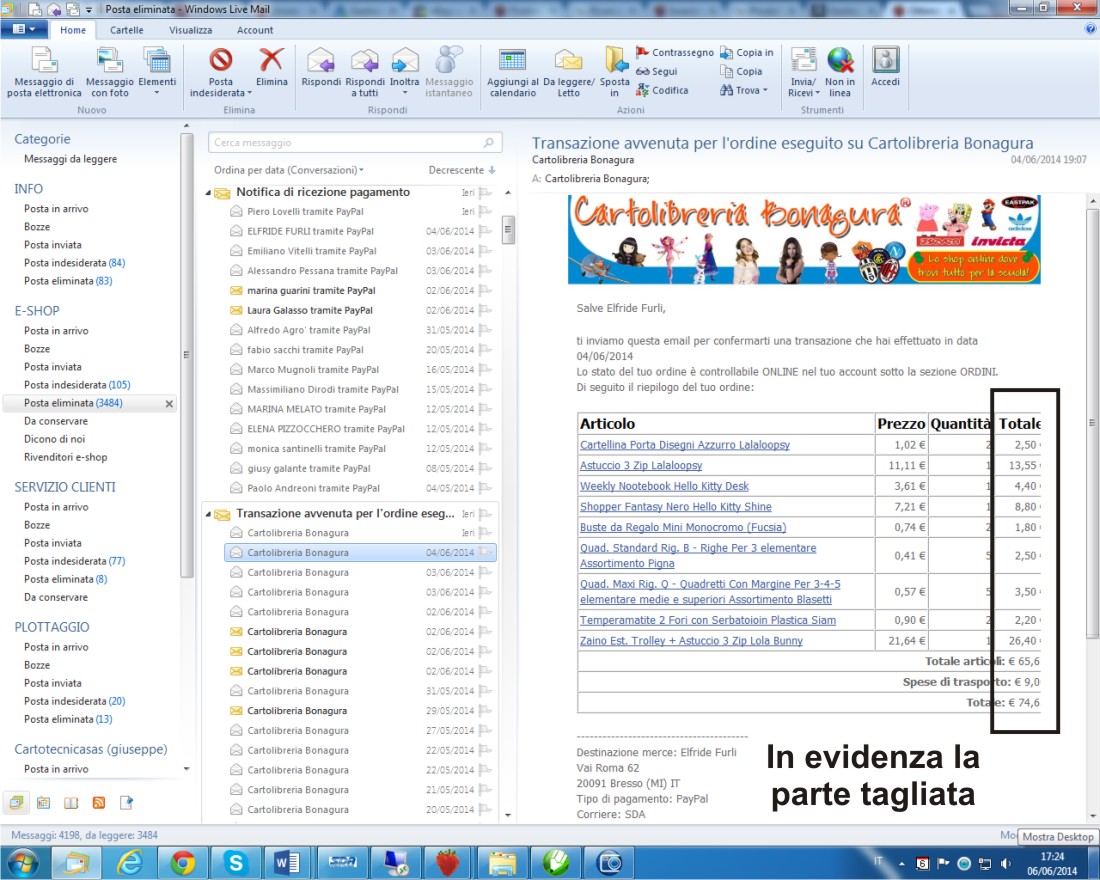The height and width of the screenshot is (880, 1100).
Task: Open INFO Posta indesiderata (84) folder
Action: click(74, 263)
